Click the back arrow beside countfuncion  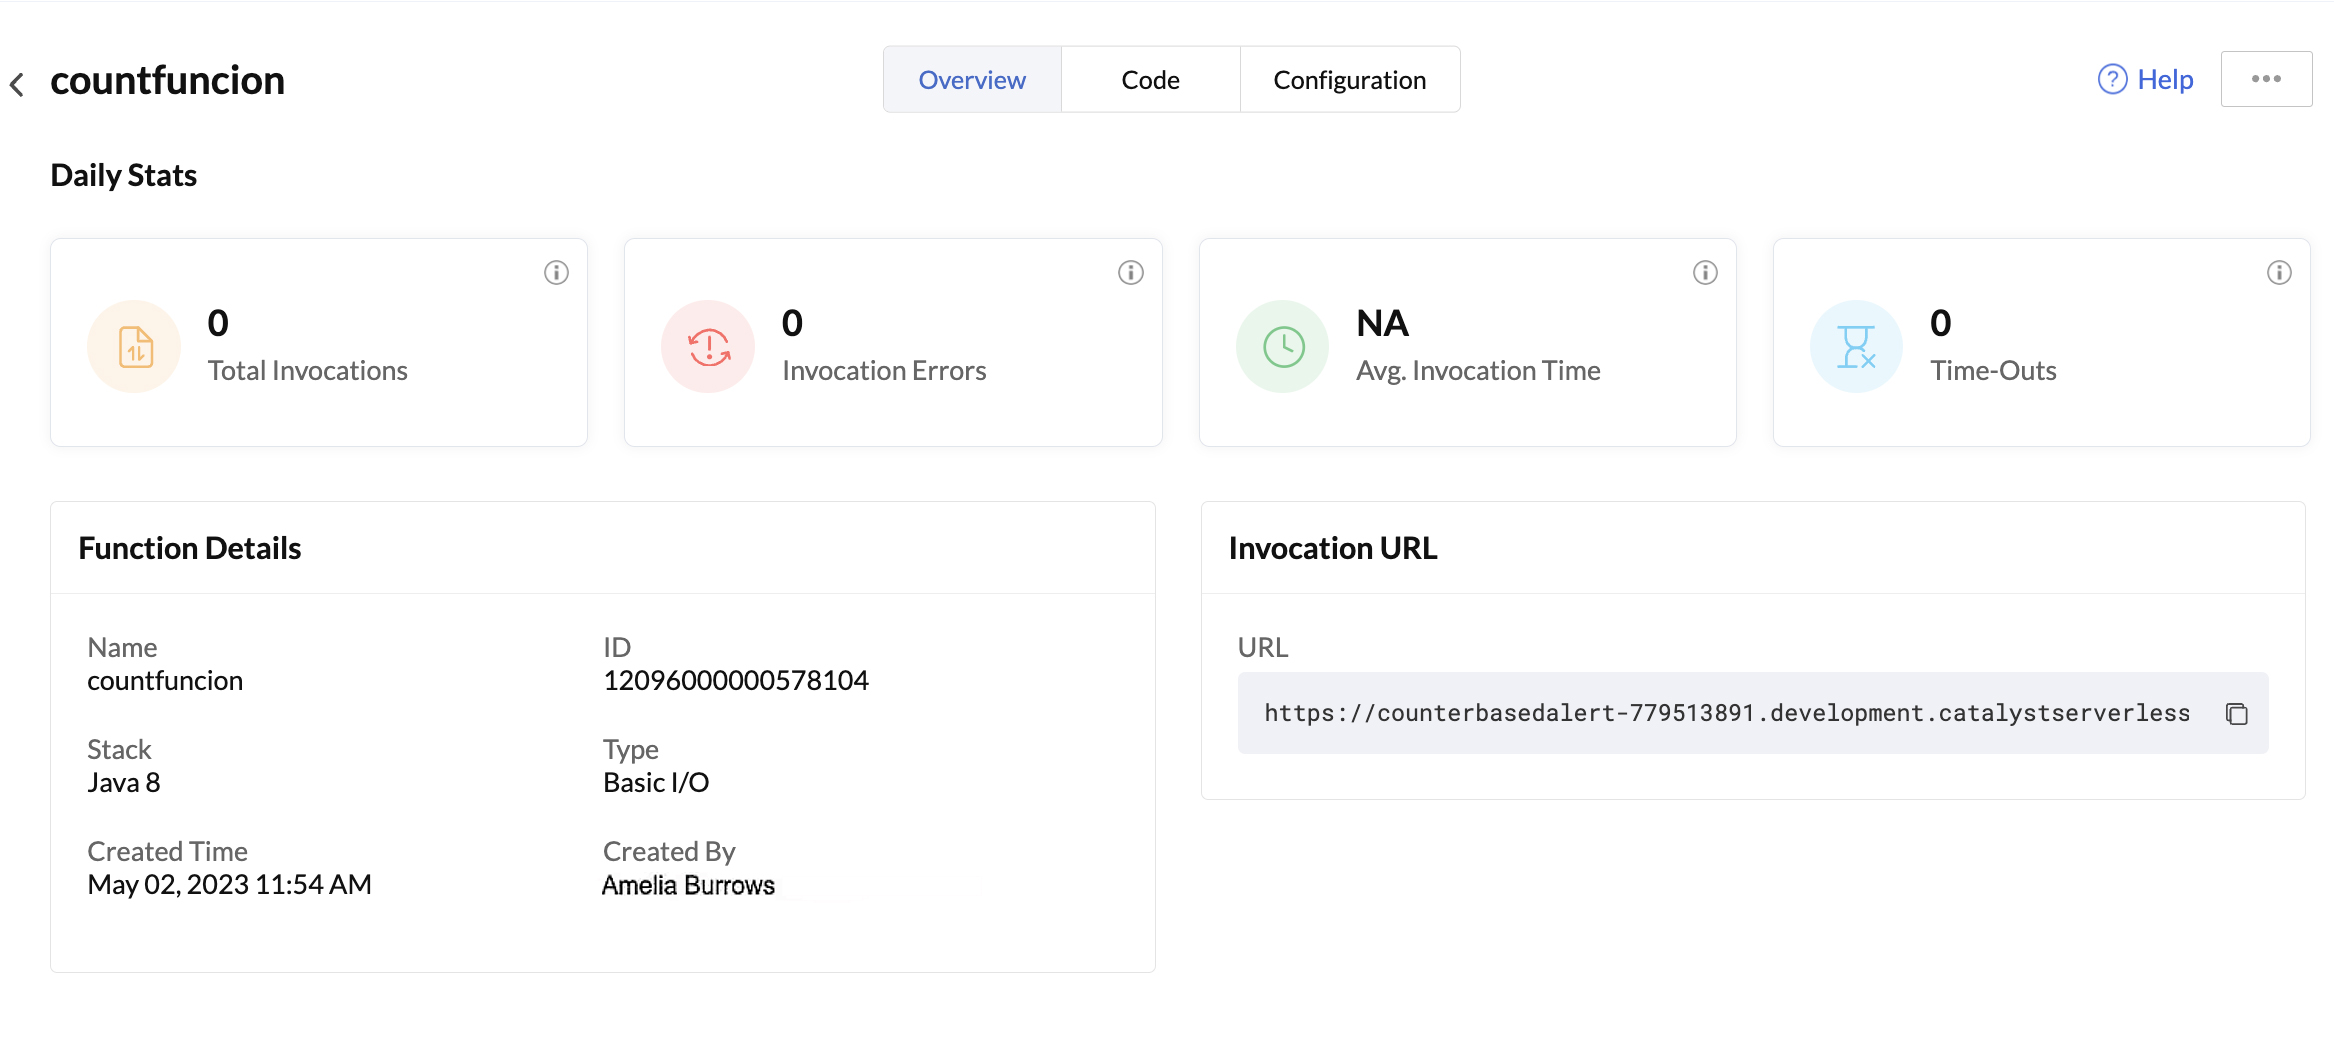[x=17, y=84]
